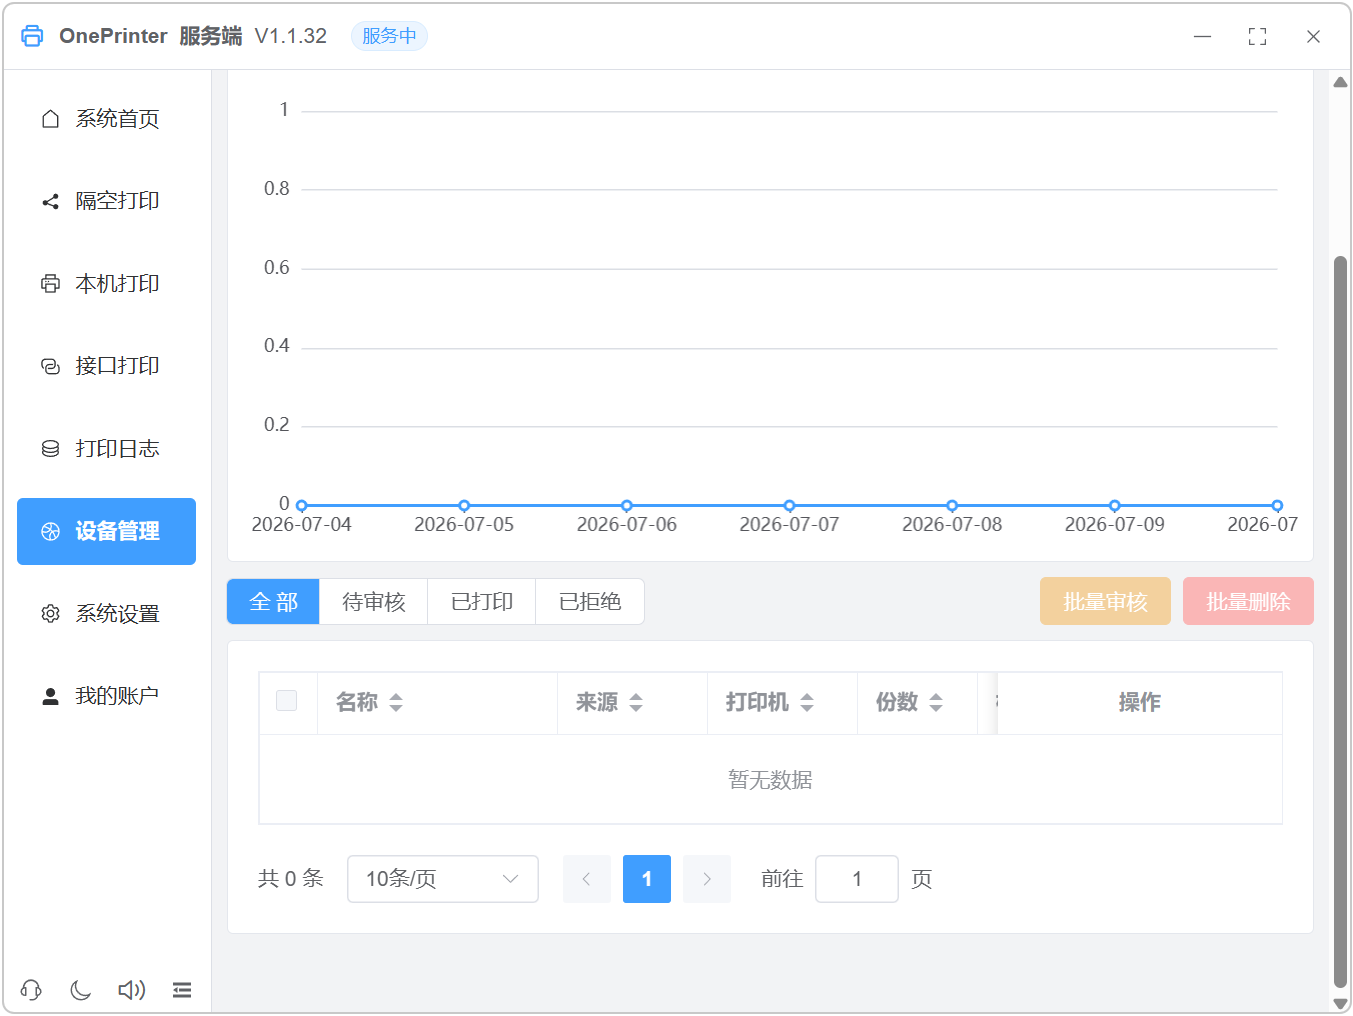Click the 批量审核 button
This screenshot has width=1353, height=1016.
(1105, 602)
